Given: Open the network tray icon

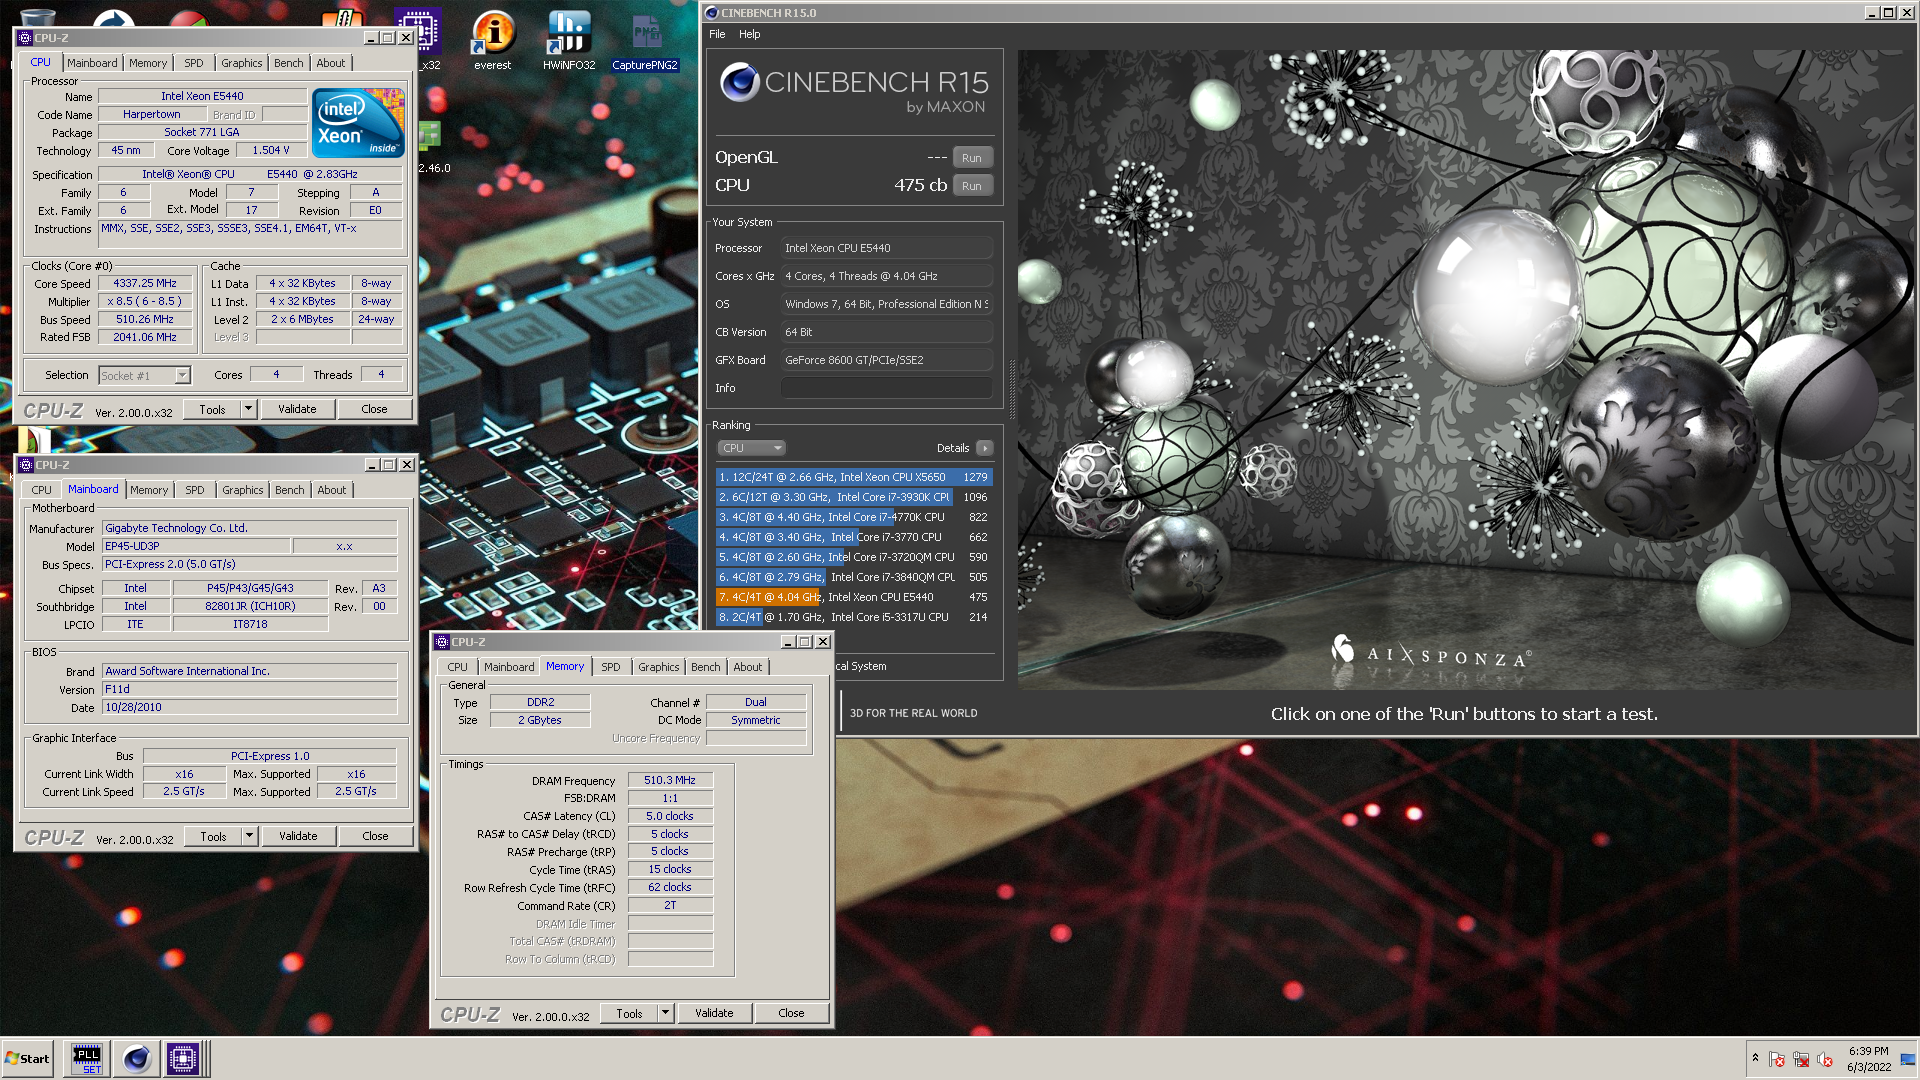Looking at the screenshot, I should click(1801, 1059).
